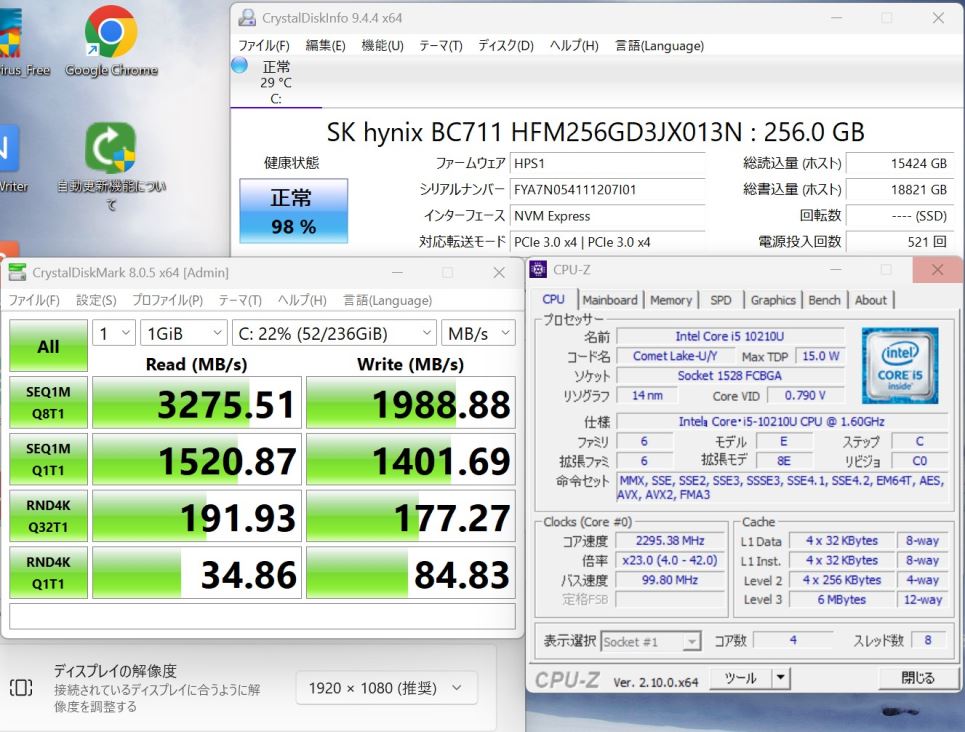
Task: Open 設定 menu in CrystalDiskMark
Action: 96,300
